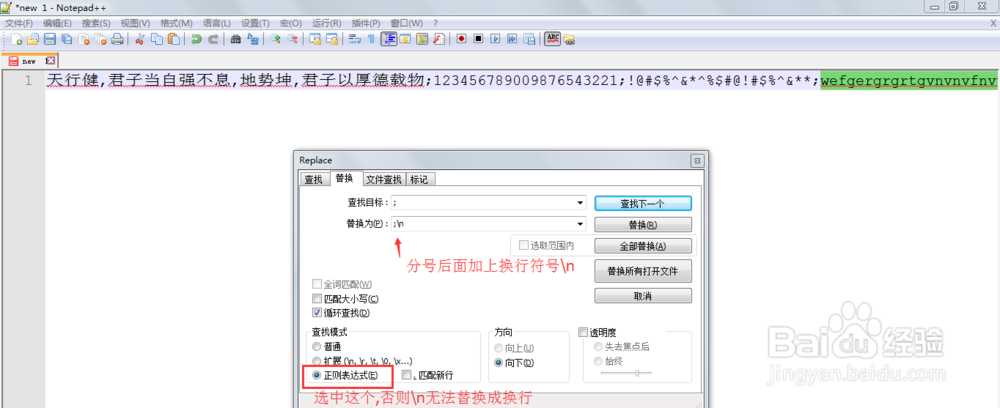Click the 取消 button
Screen dimensions: 1000x408
(643, 296)
